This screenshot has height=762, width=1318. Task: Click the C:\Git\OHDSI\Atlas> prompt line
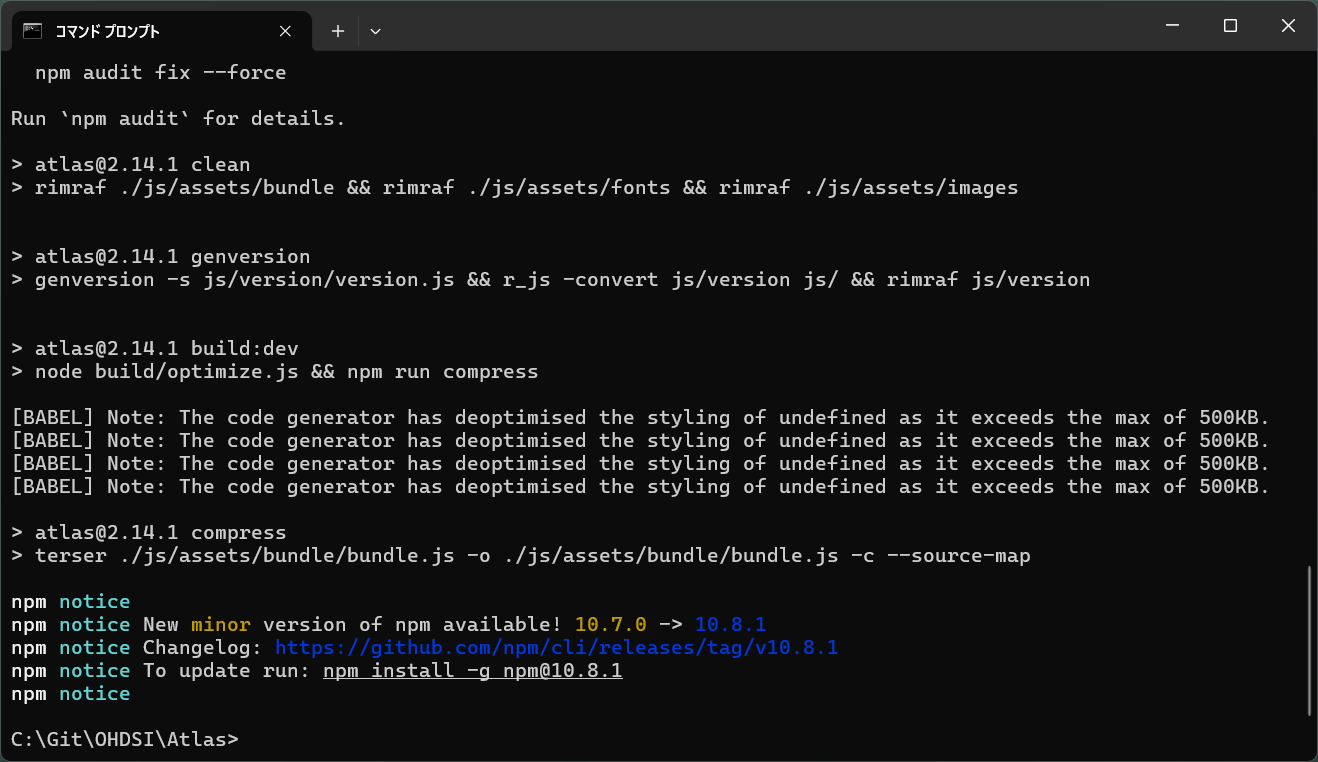click(x=125, y=740)
